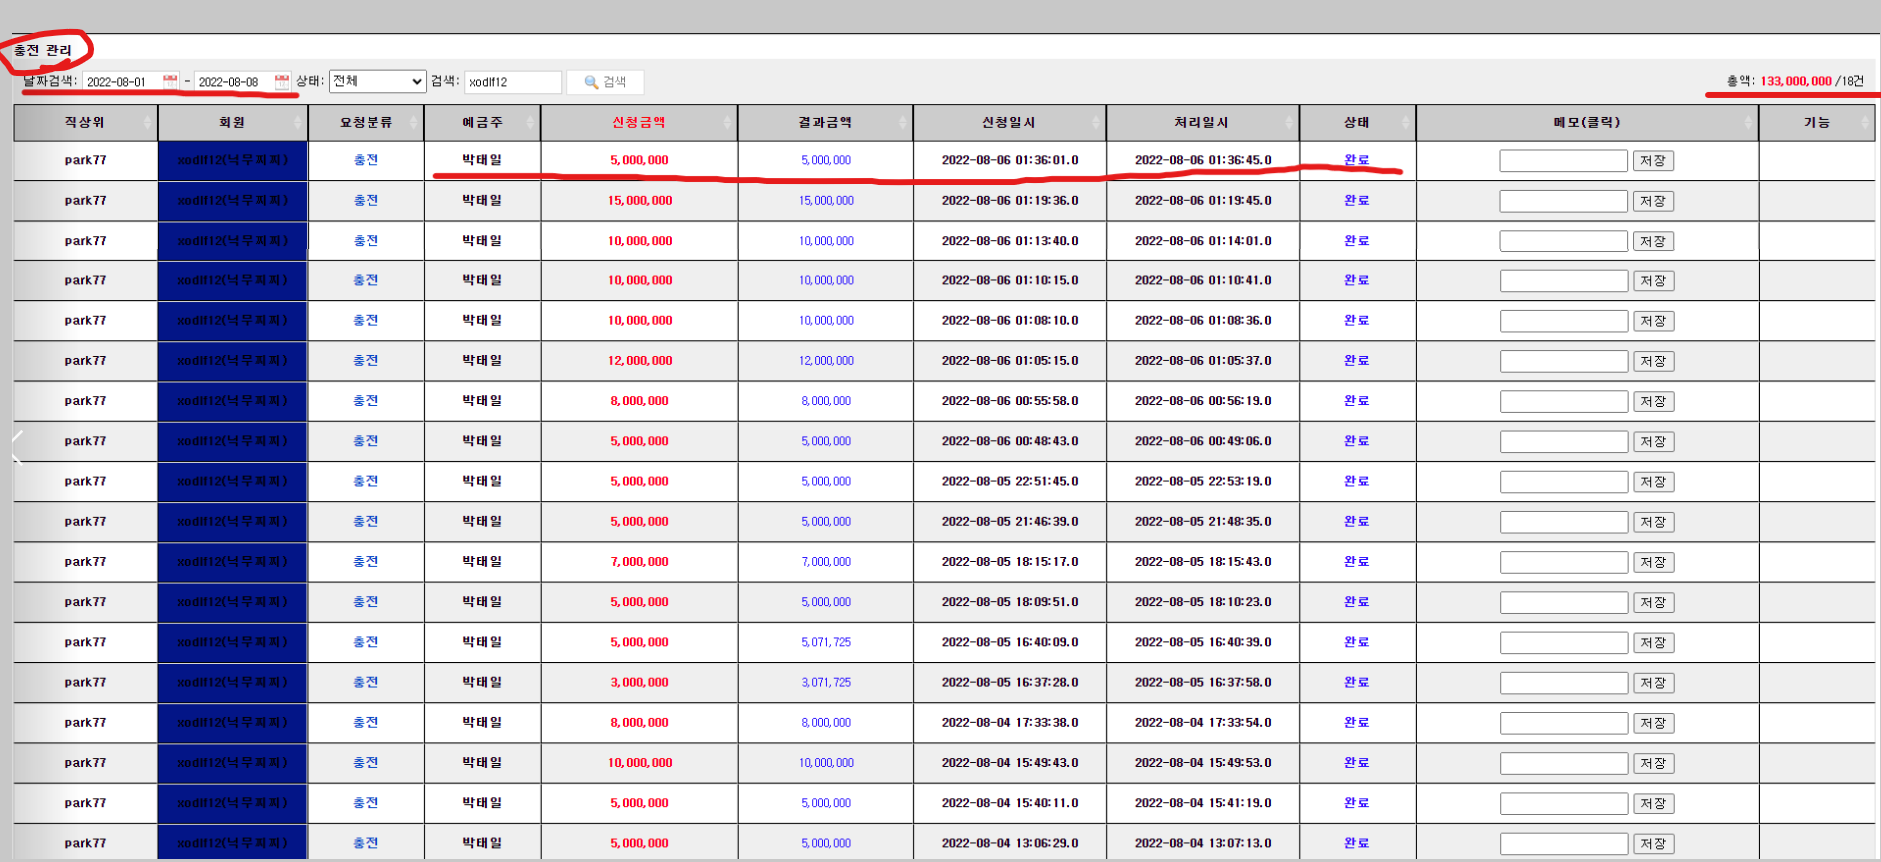Screen dimensions: 1881x862
Task: Open the 충전 link in the 00:55:58.0 row
Action: [x=366, y=400]
